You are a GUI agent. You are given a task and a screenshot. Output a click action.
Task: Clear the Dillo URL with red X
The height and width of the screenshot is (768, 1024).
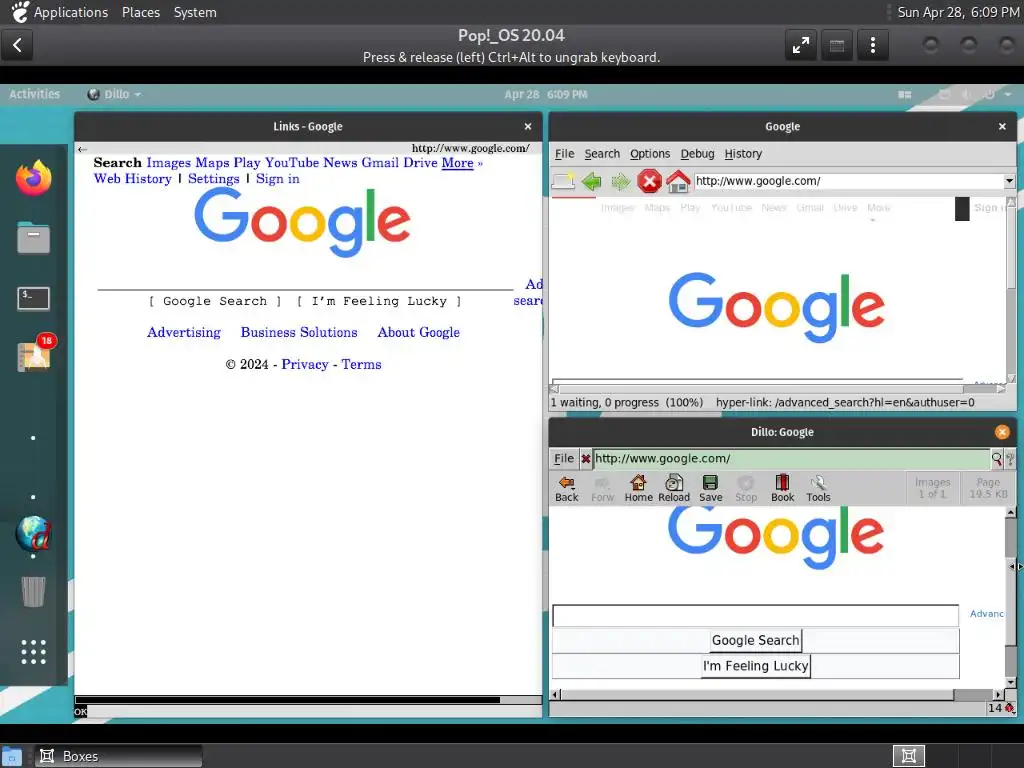point(586,458)
